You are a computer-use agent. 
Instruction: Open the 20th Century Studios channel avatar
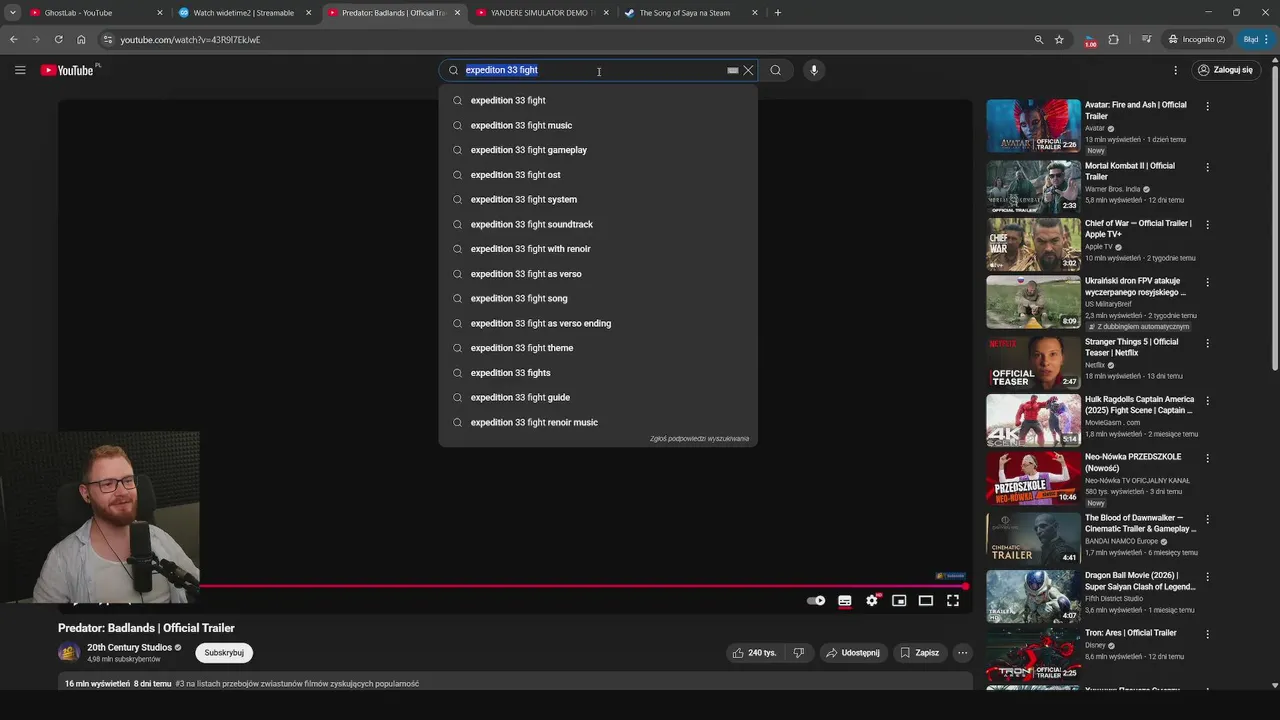69,653
